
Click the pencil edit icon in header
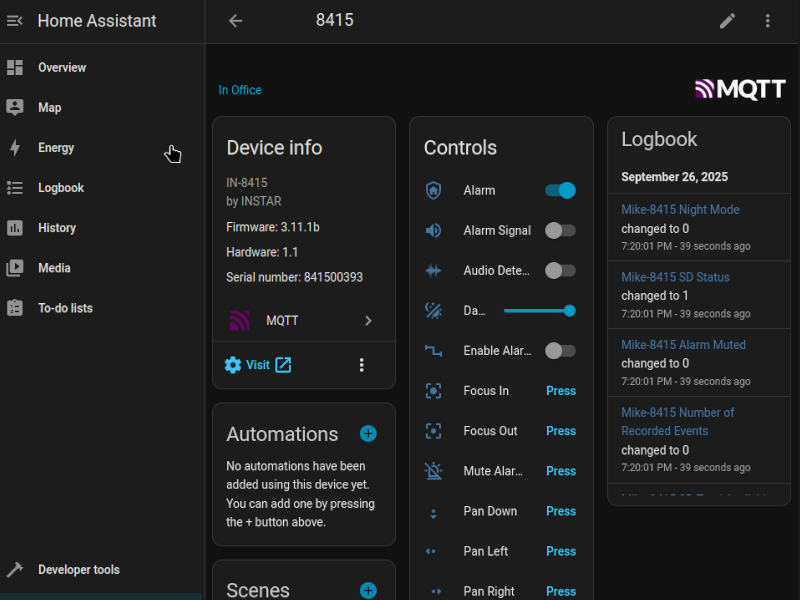[727, 21]
